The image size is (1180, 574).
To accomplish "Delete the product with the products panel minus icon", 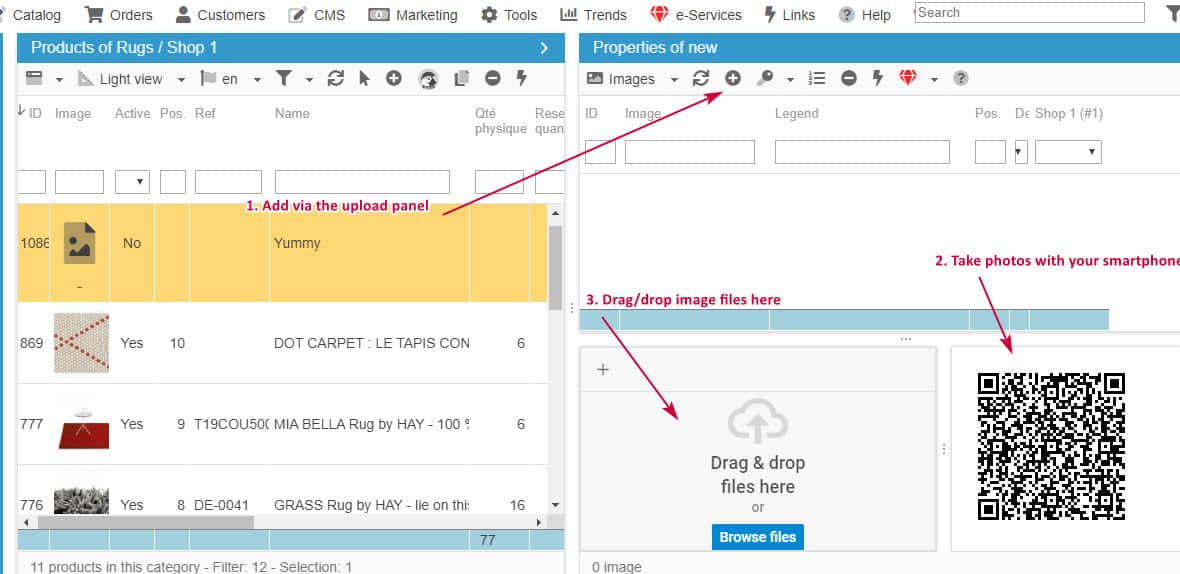I will click(x=492, y=78).
